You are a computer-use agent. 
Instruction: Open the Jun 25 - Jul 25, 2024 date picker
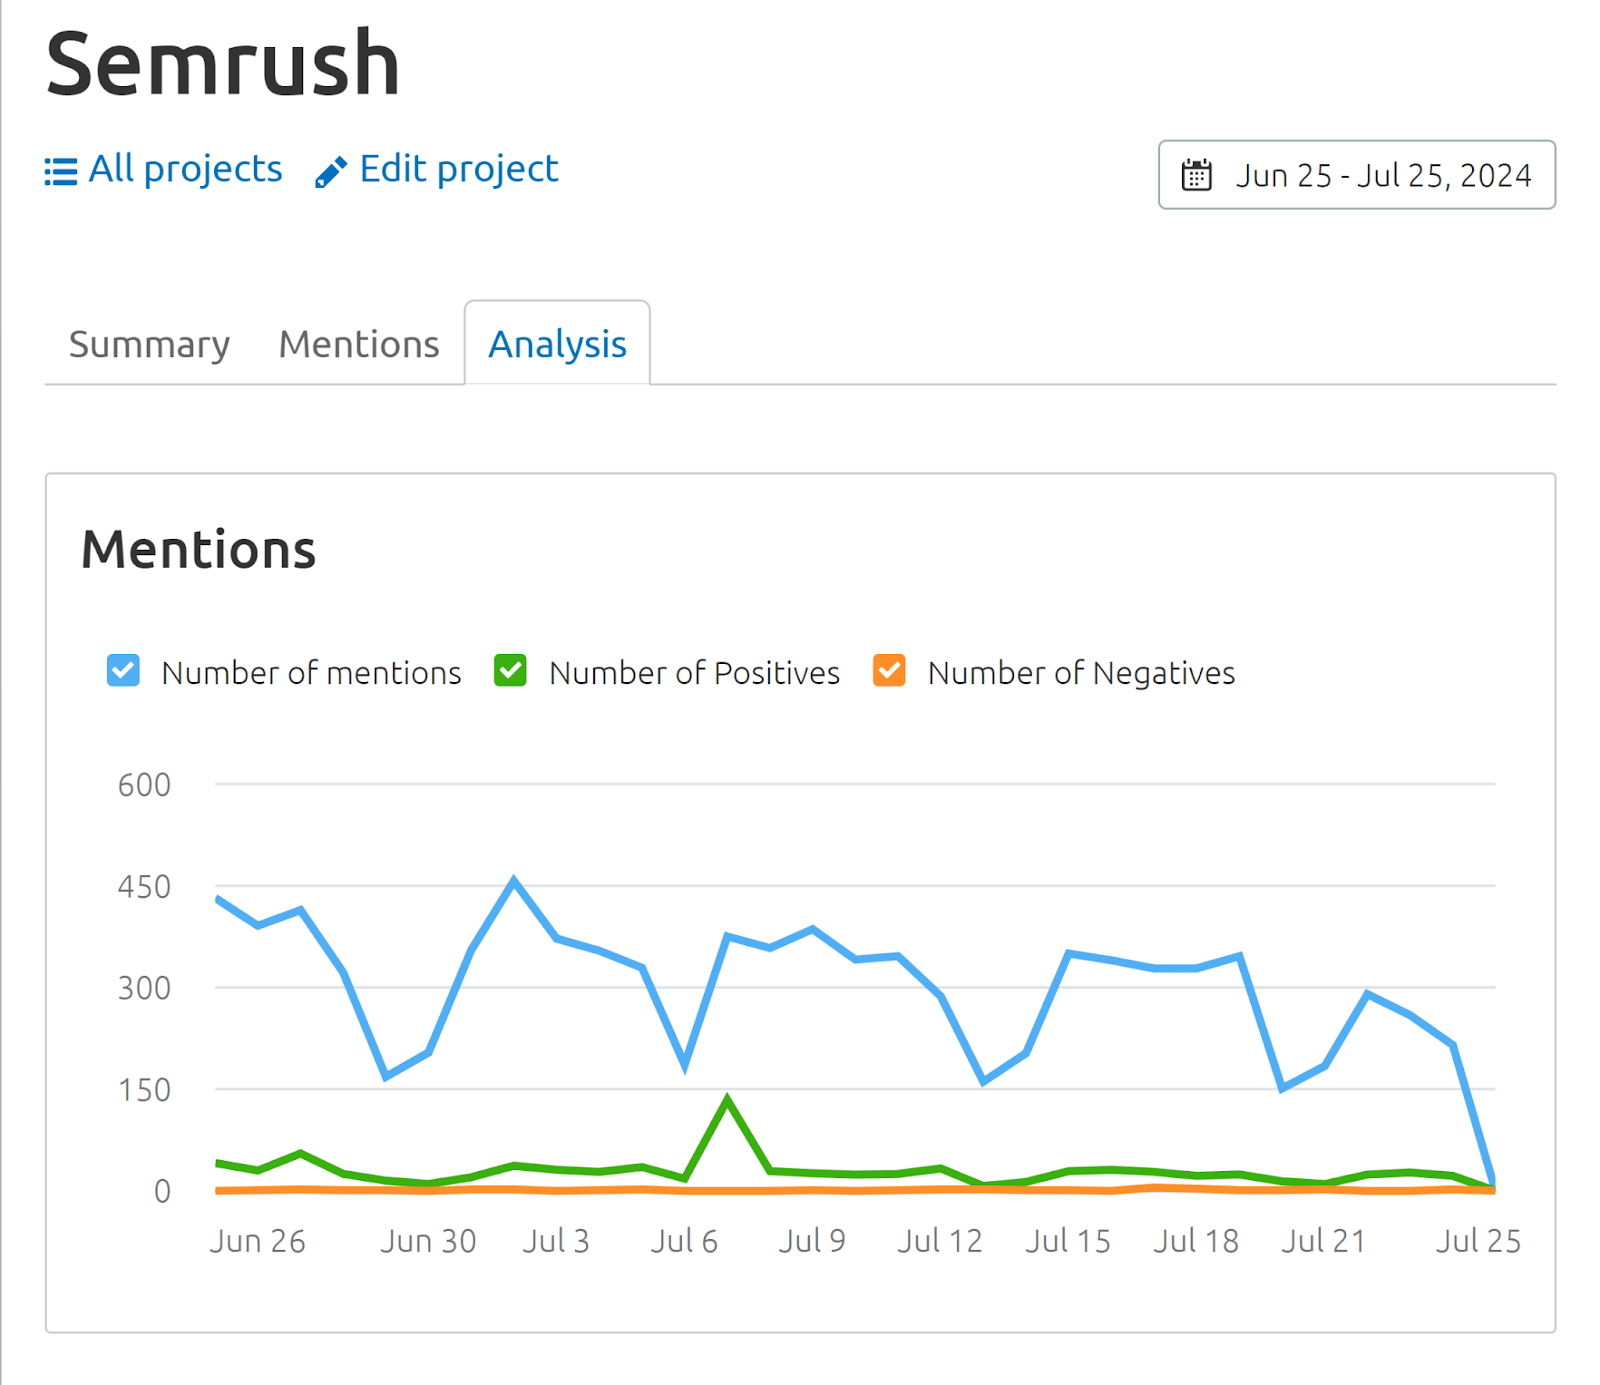[1357, 175]
